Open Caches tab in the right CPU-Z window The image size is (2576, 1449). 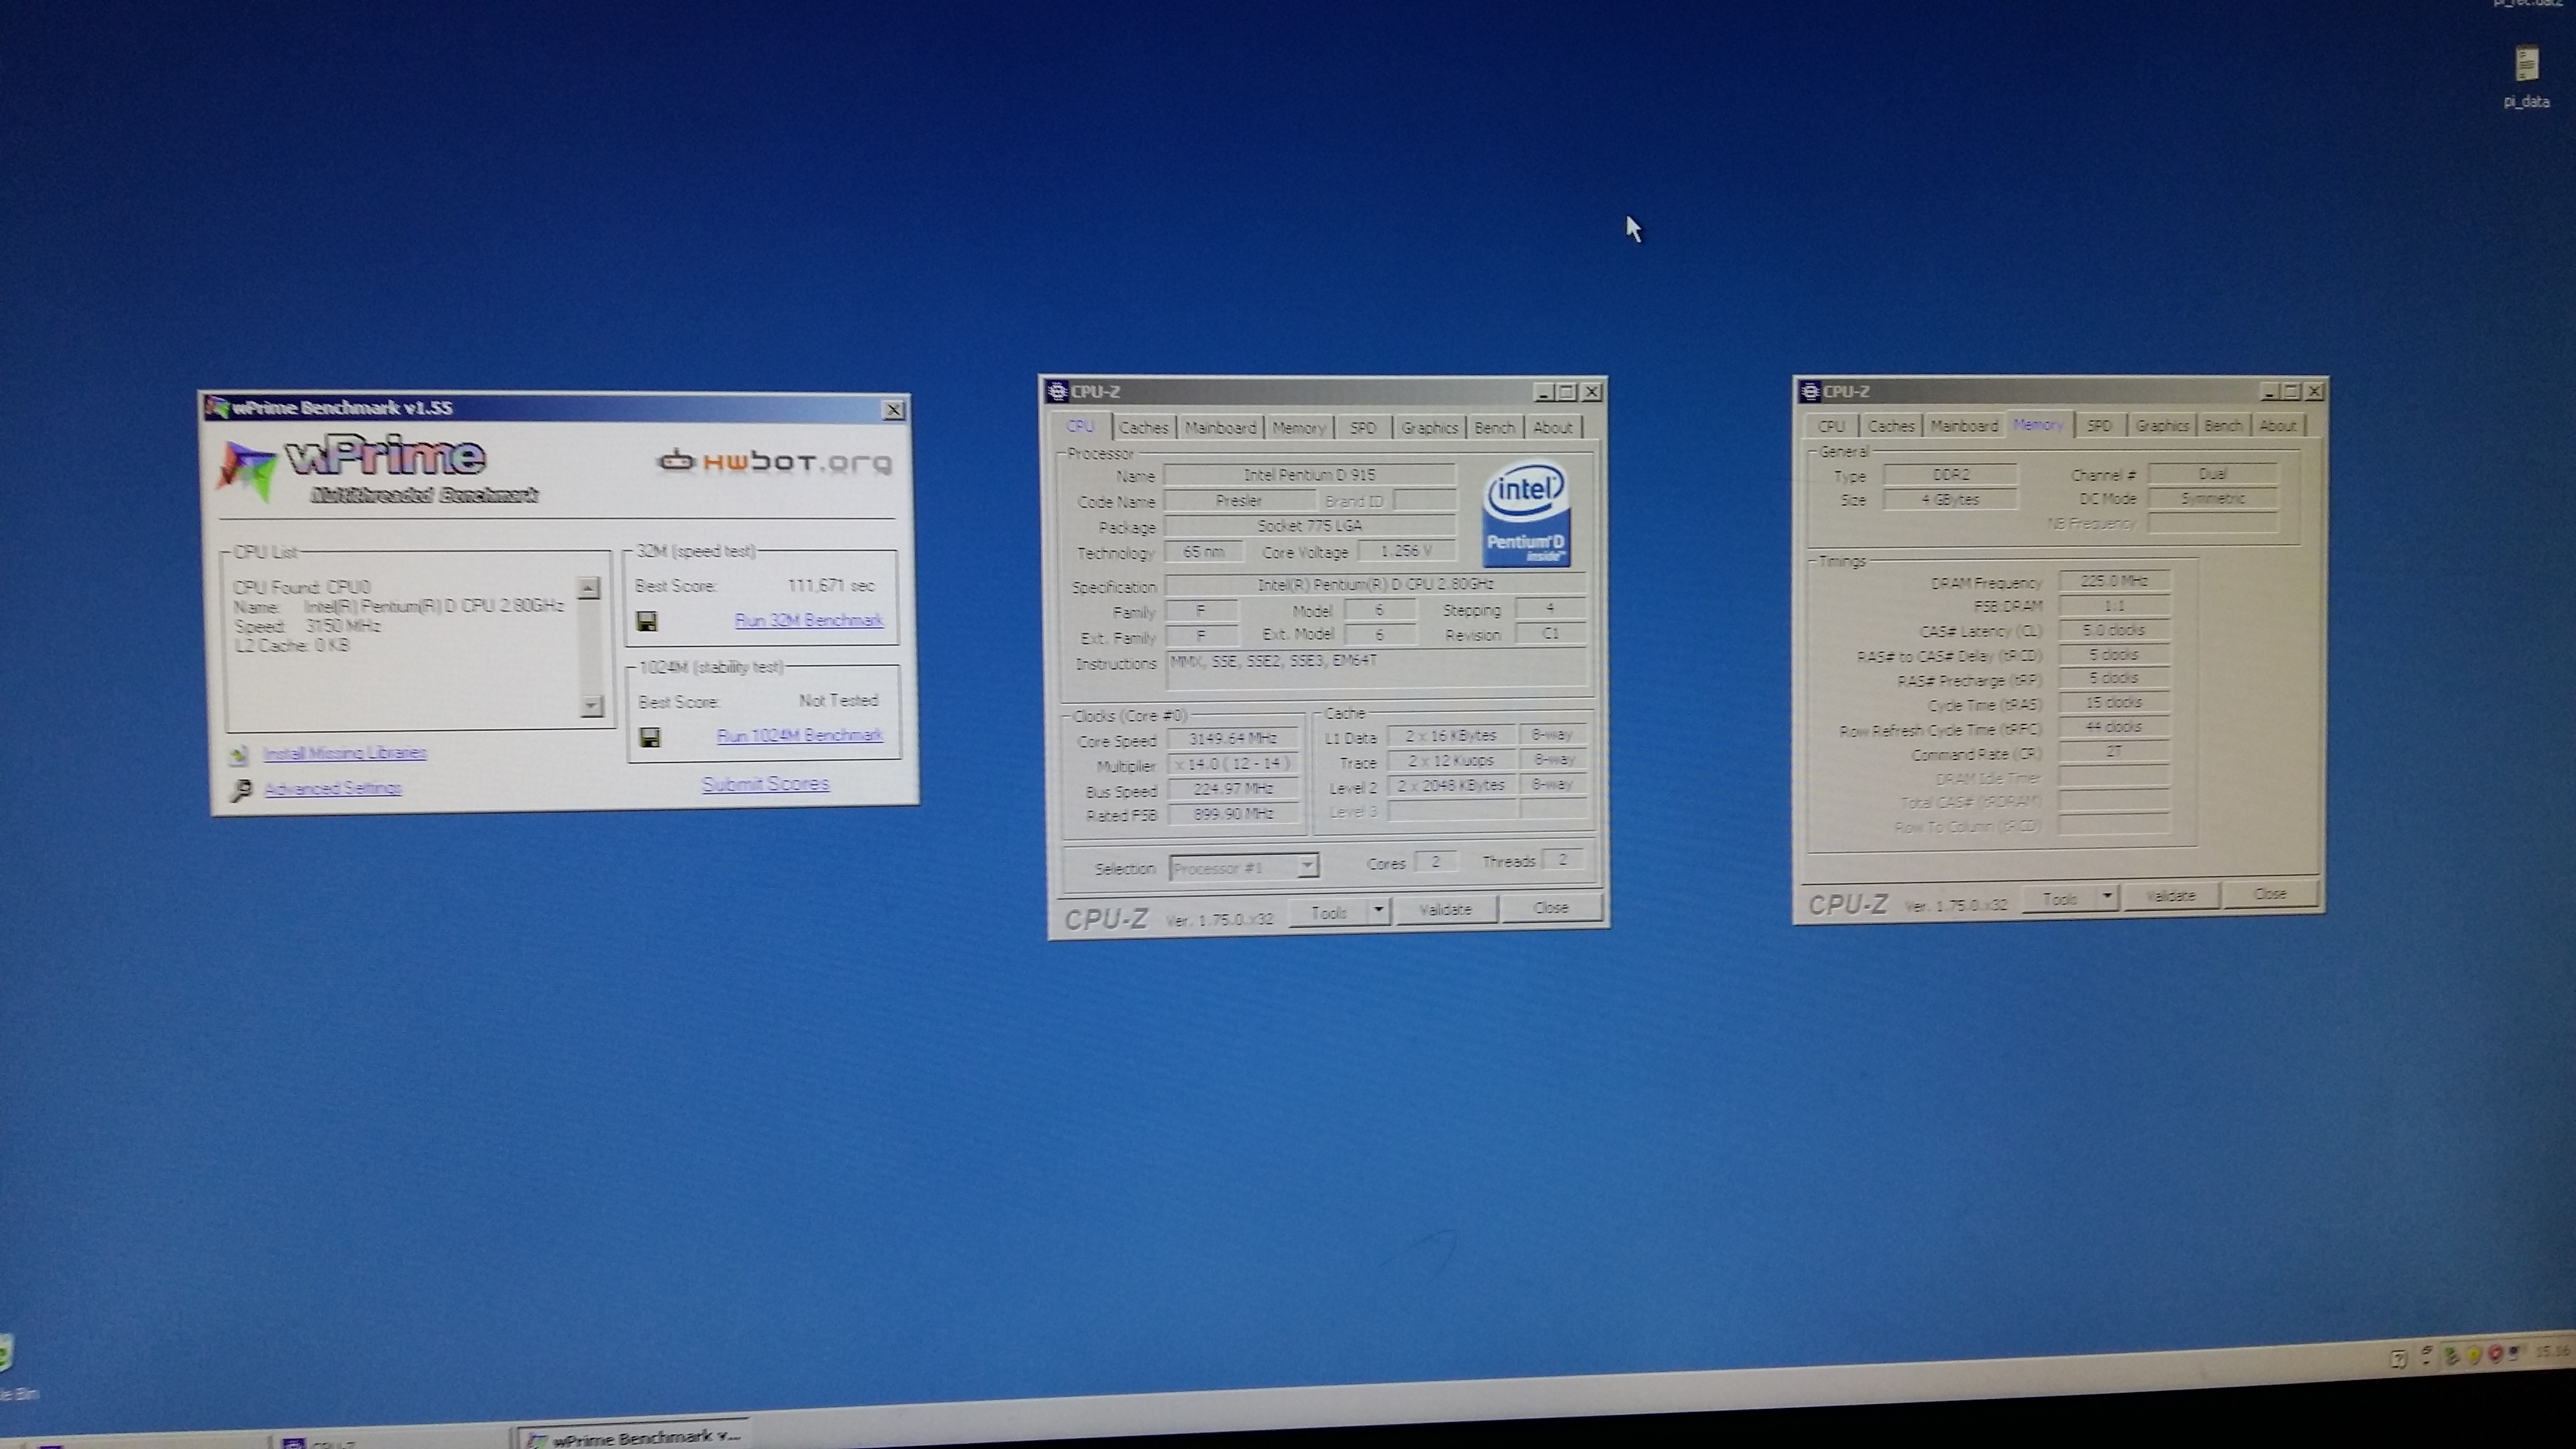(1891, 426)
